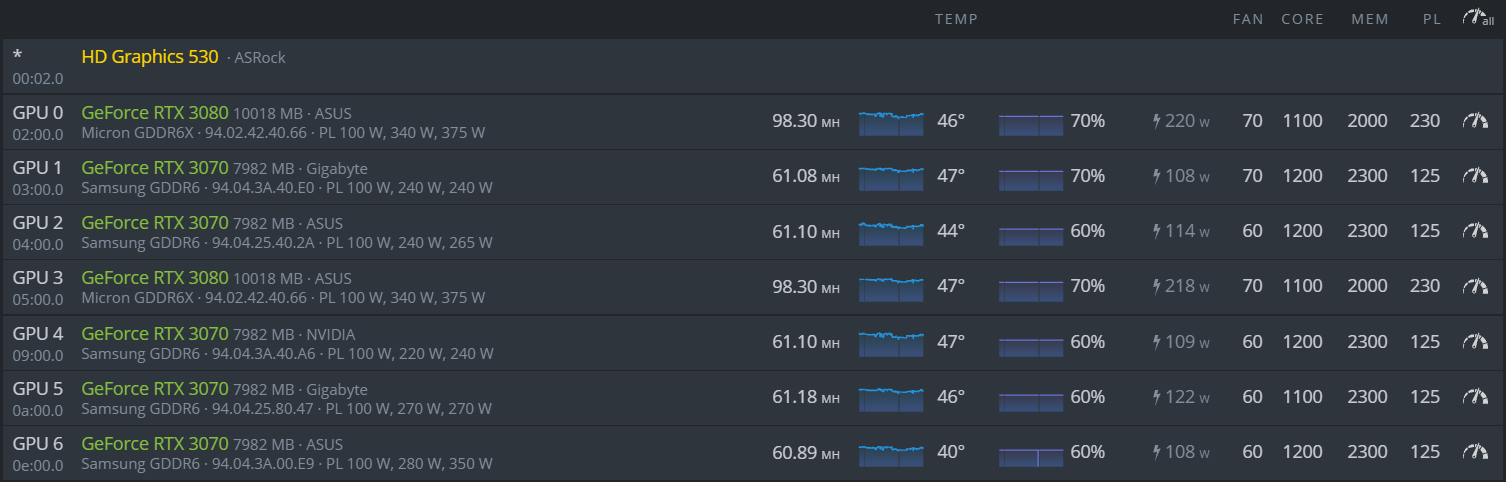The height and width of the screenshot is (482, 1506).
Task: Click the PL column header
Action: 1432,19
